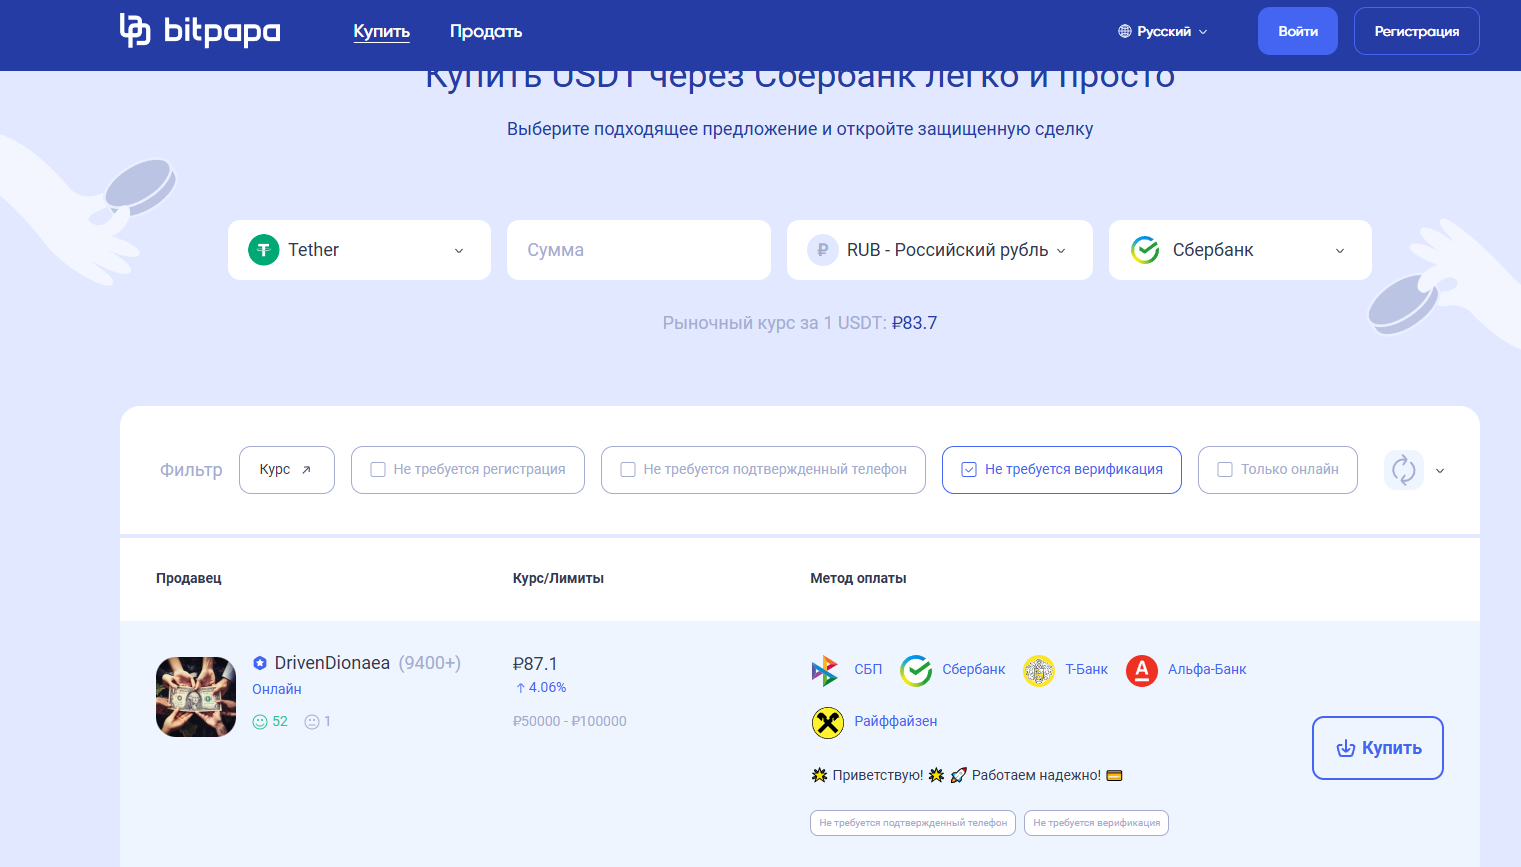Go to the Продать tab
1521x867 pixels.
tap(486, 32)
